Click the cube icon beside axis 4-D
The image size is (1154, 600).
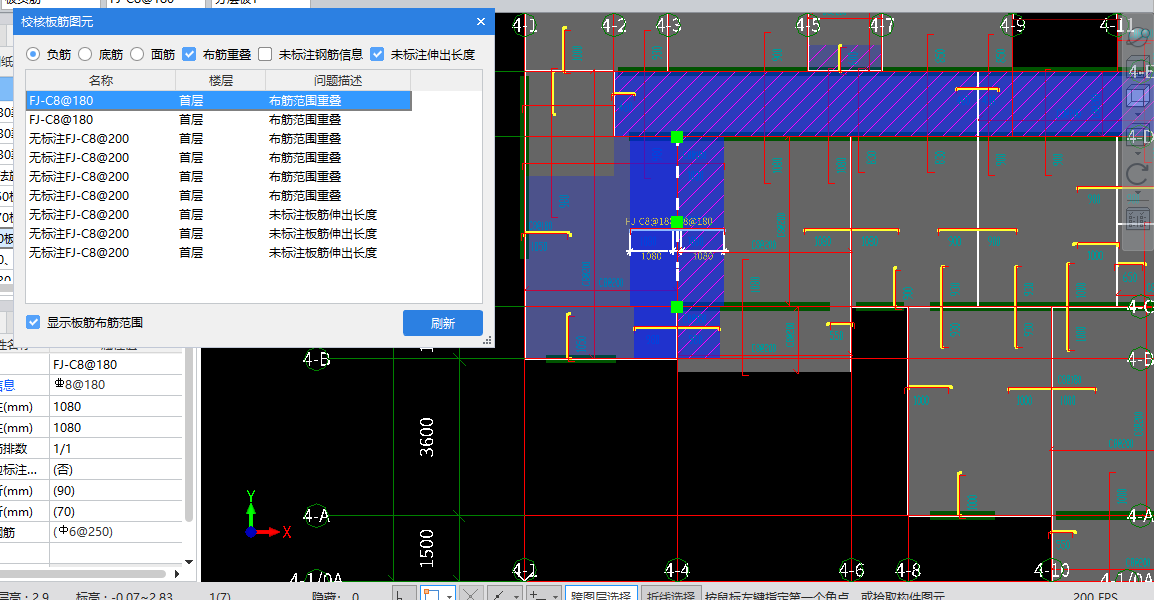(1138, 136)
